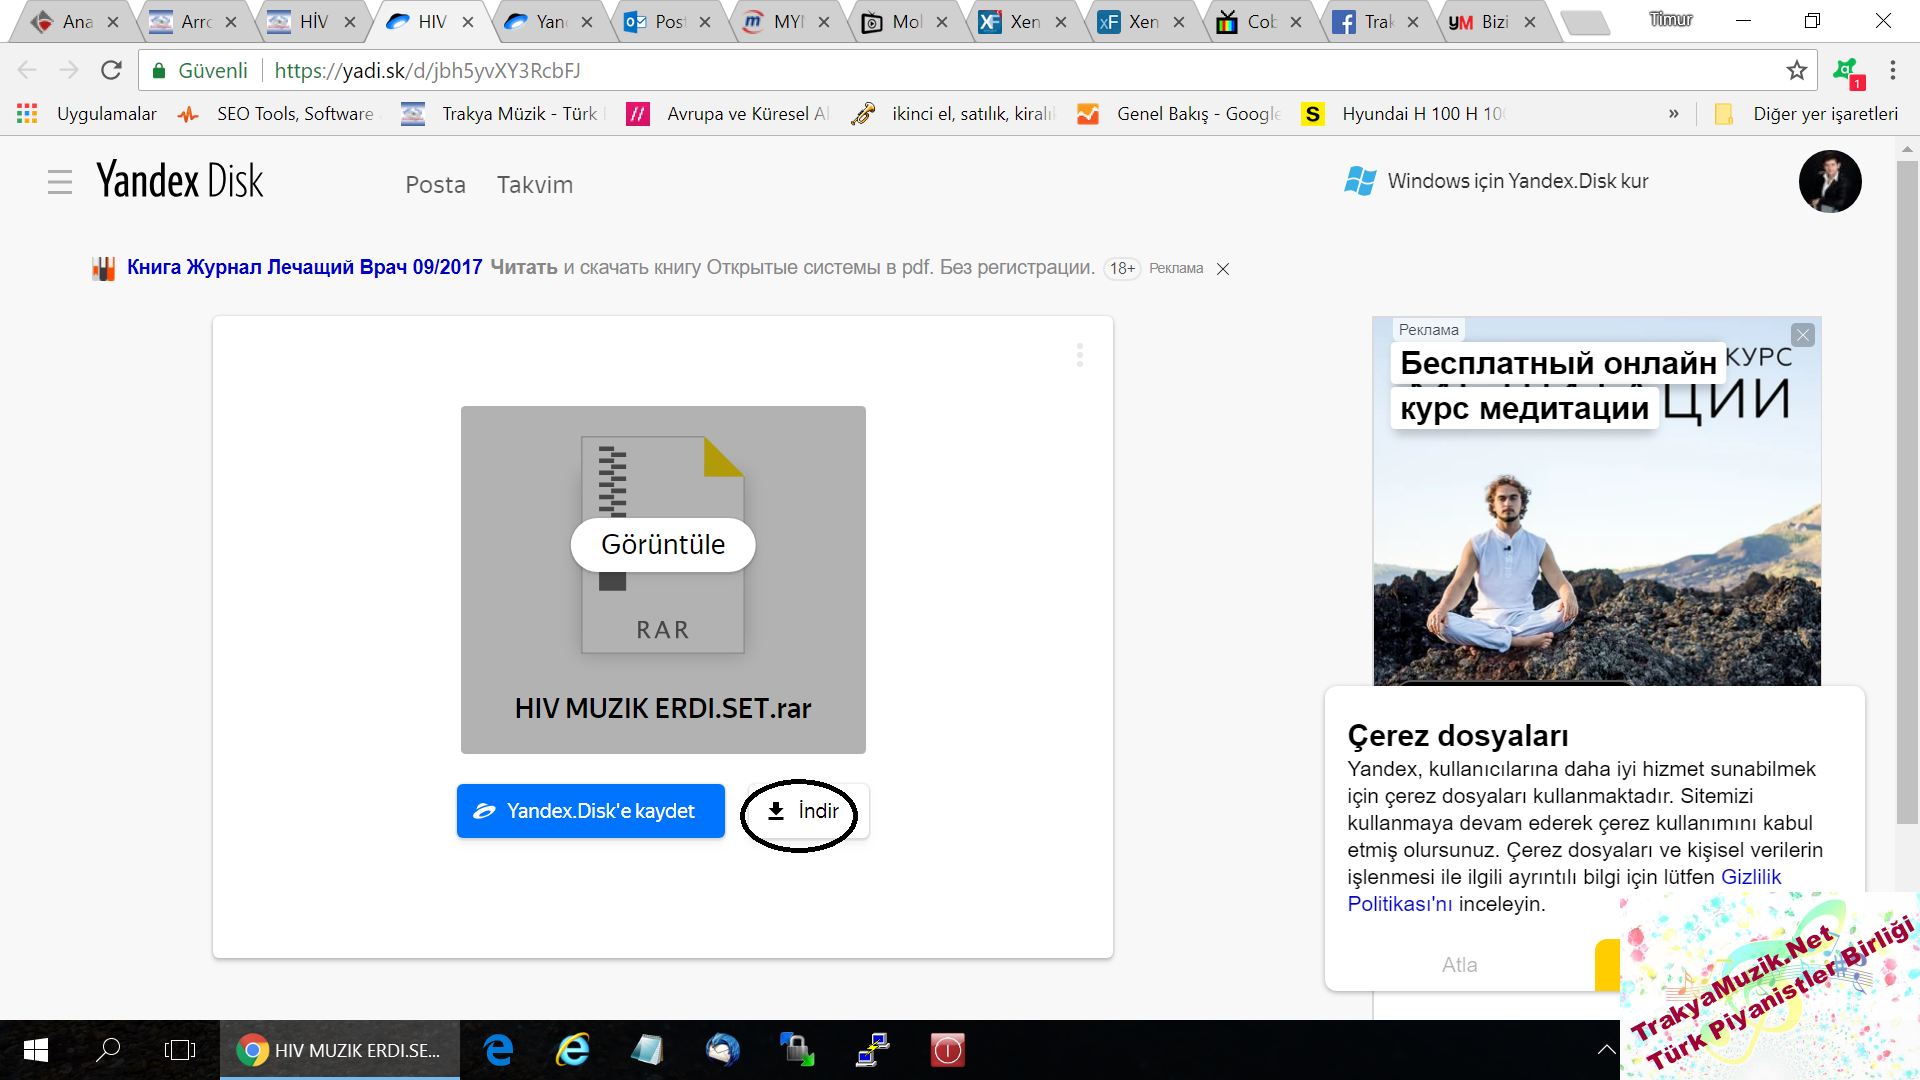
Task: Open the Yandex Disk hamburger menu
Action: point(60,182)
